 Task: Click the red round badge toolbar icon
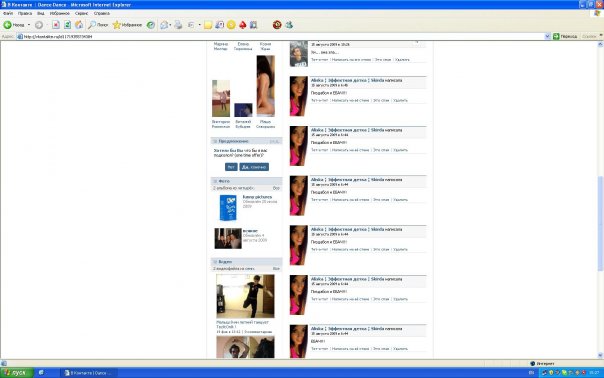point(277,25)
